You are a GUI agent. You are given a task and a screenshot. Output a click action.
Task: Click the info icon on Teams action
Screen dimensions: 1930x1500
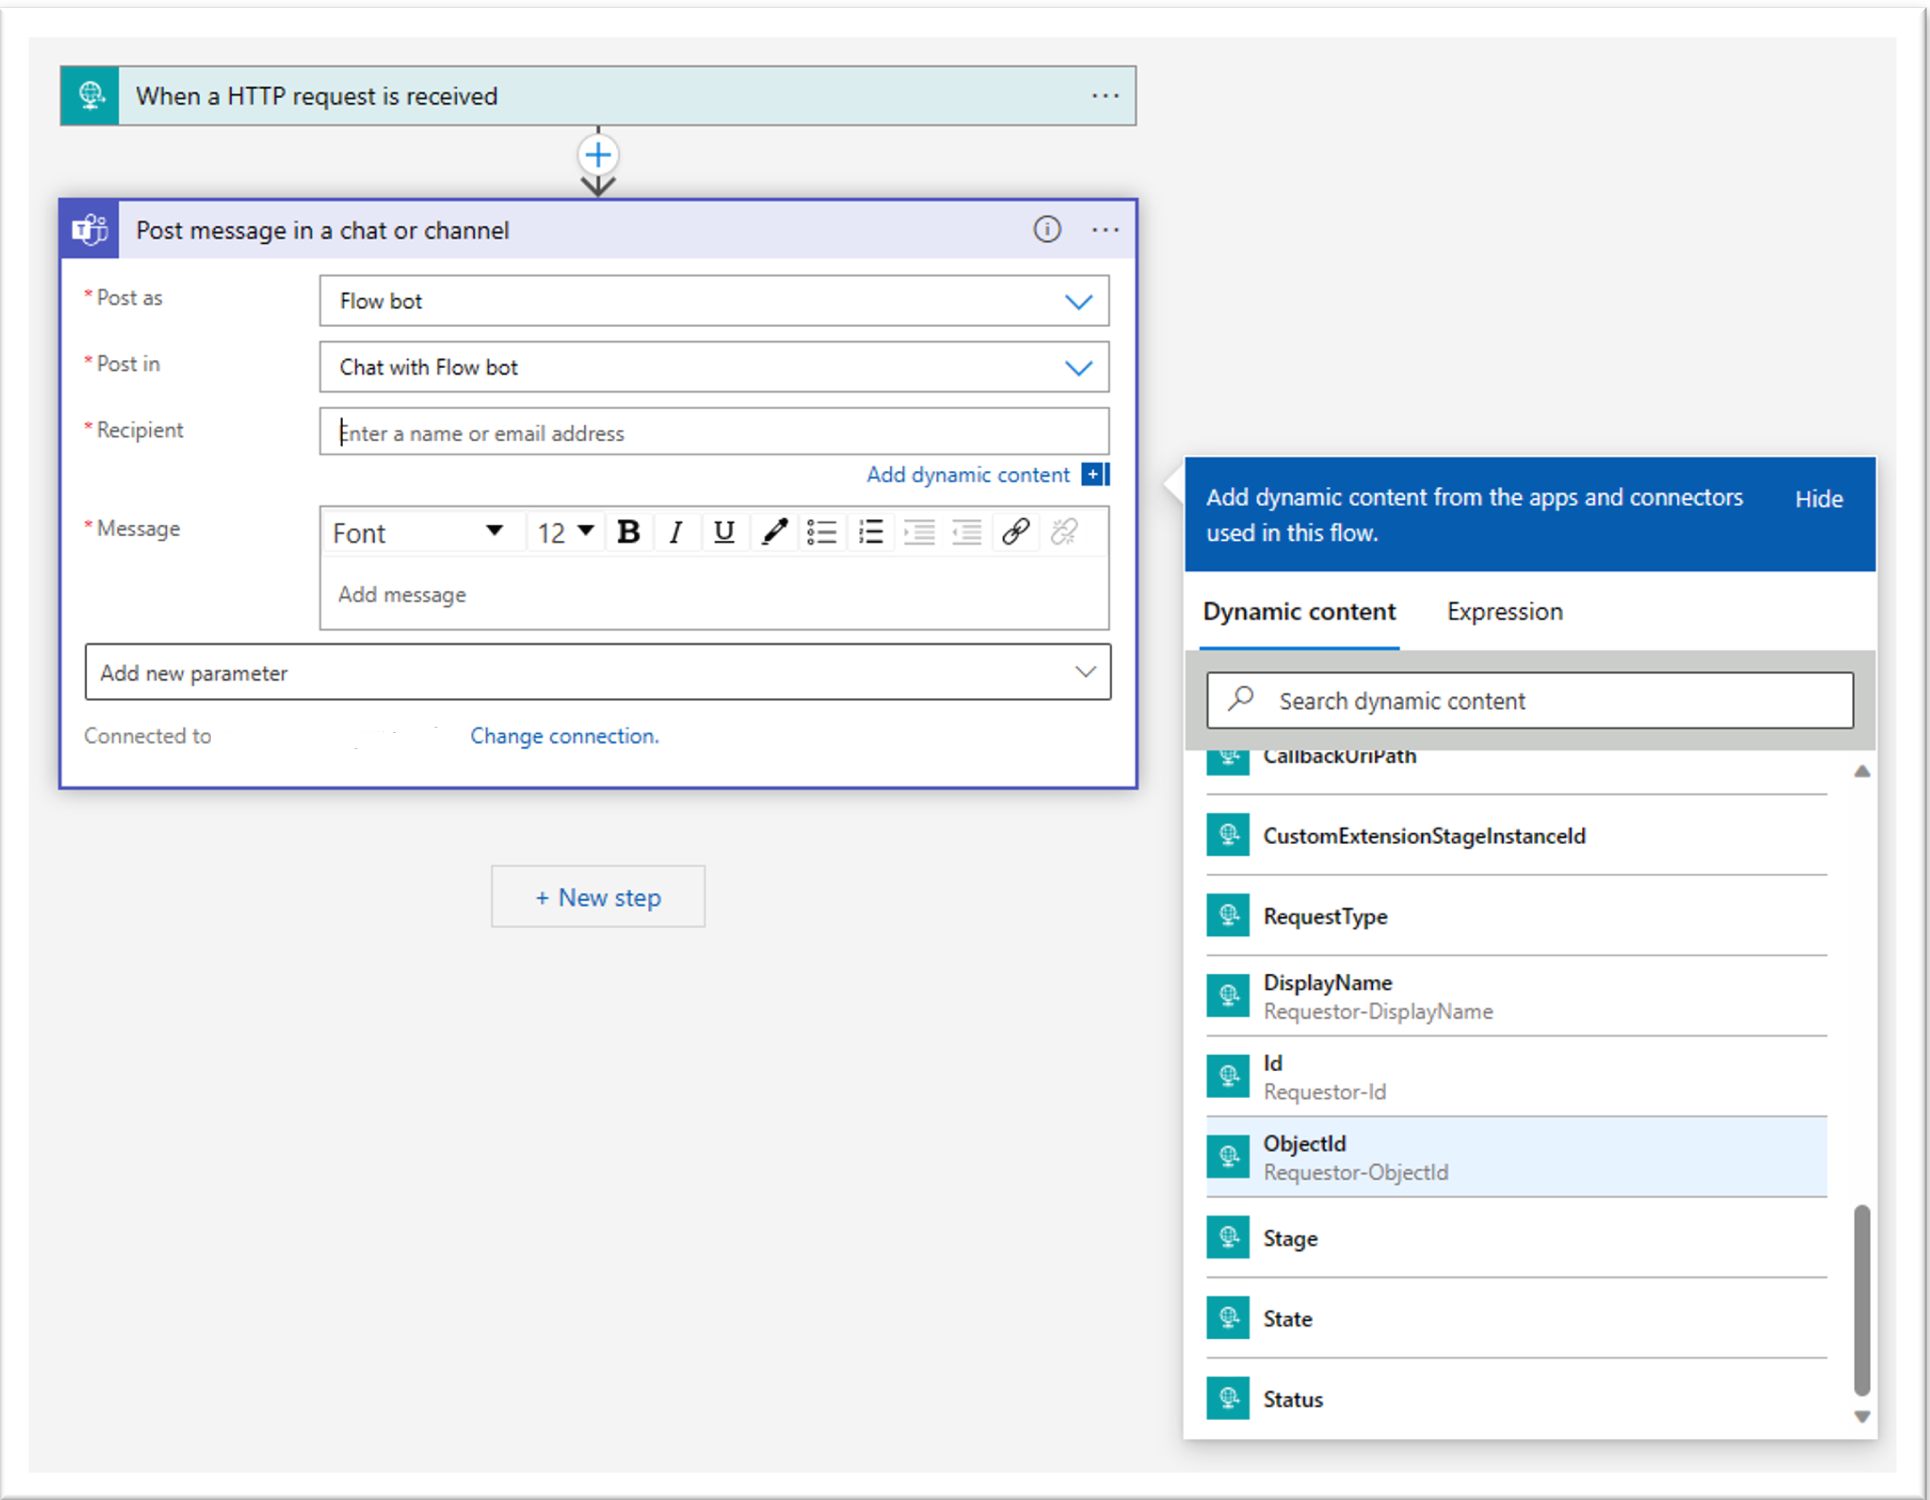1046,230
